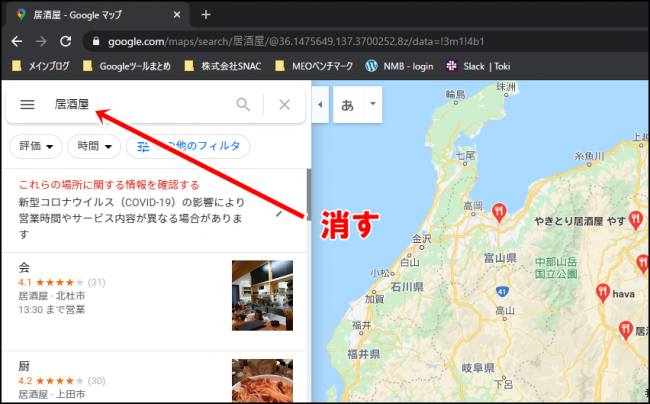Screen dimensions: 650x404
Task: Click the address bar URL
Action: [296, 41]
